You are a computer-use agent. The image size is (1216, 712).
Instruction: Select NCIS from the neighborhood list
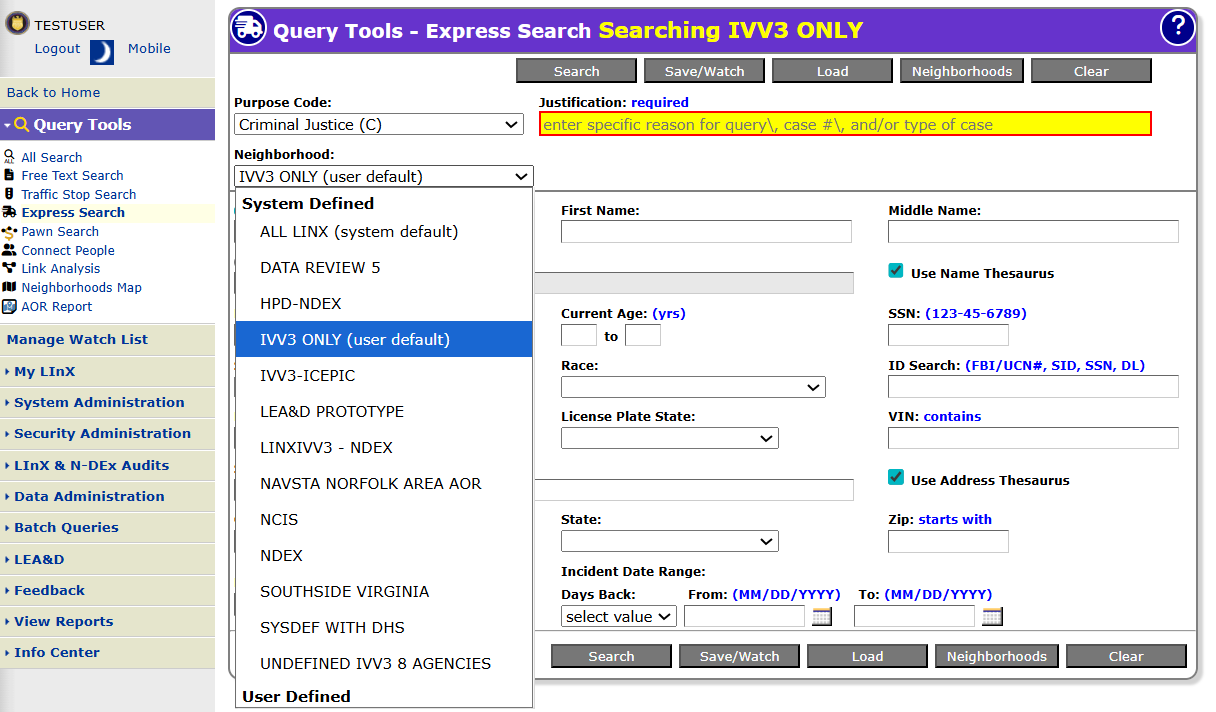279,520
